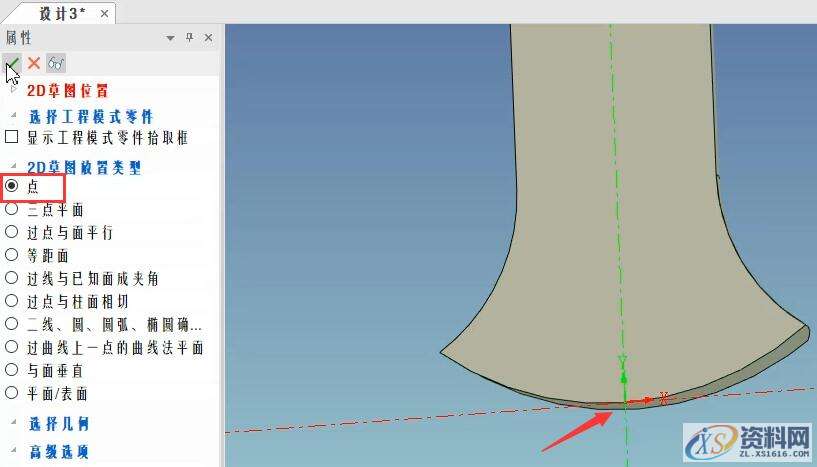This screenshot has width=817, height=467.
Task: Pin the 属性 panel with pushpin icon
Action: 189,38
